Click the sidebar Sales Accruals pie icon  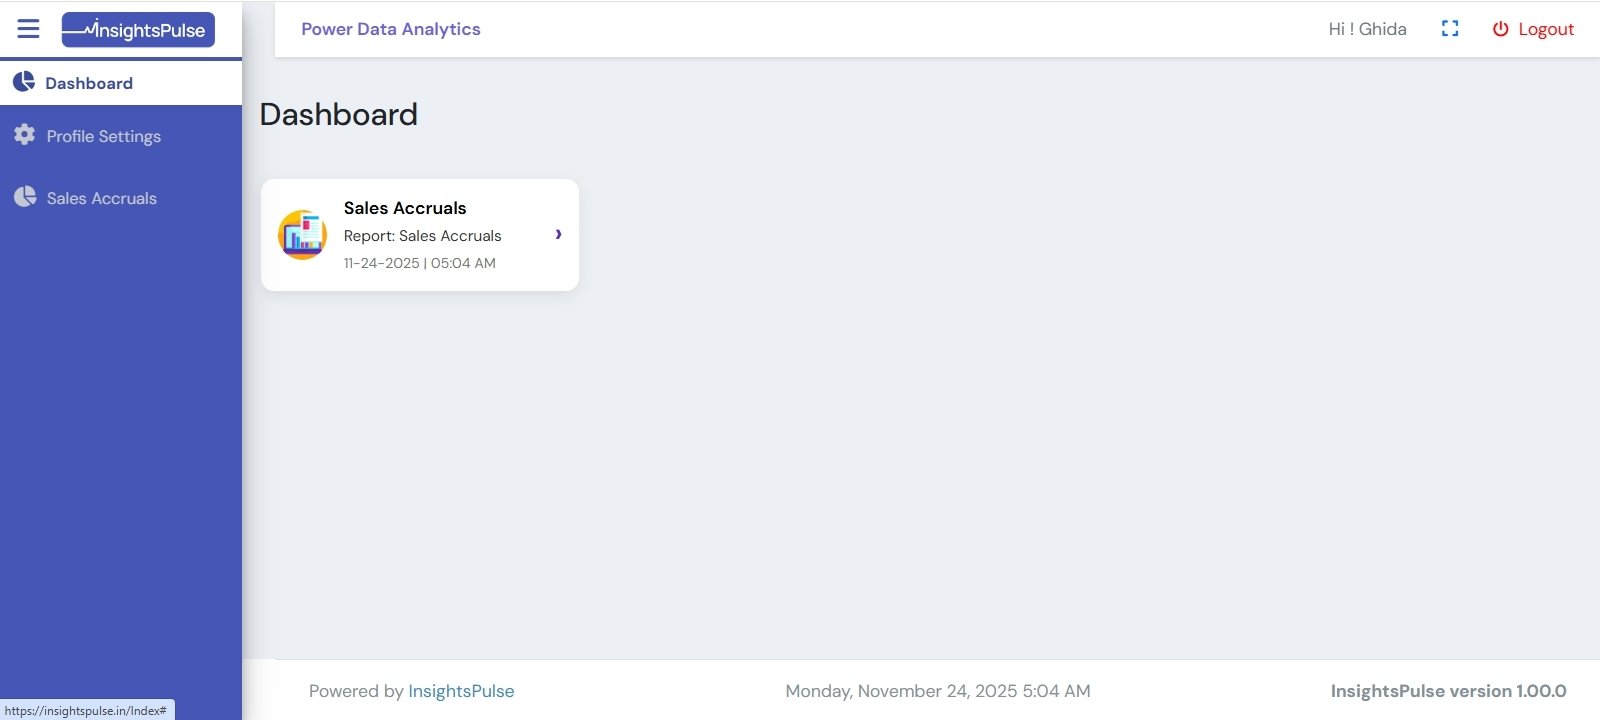coord(25,197)
